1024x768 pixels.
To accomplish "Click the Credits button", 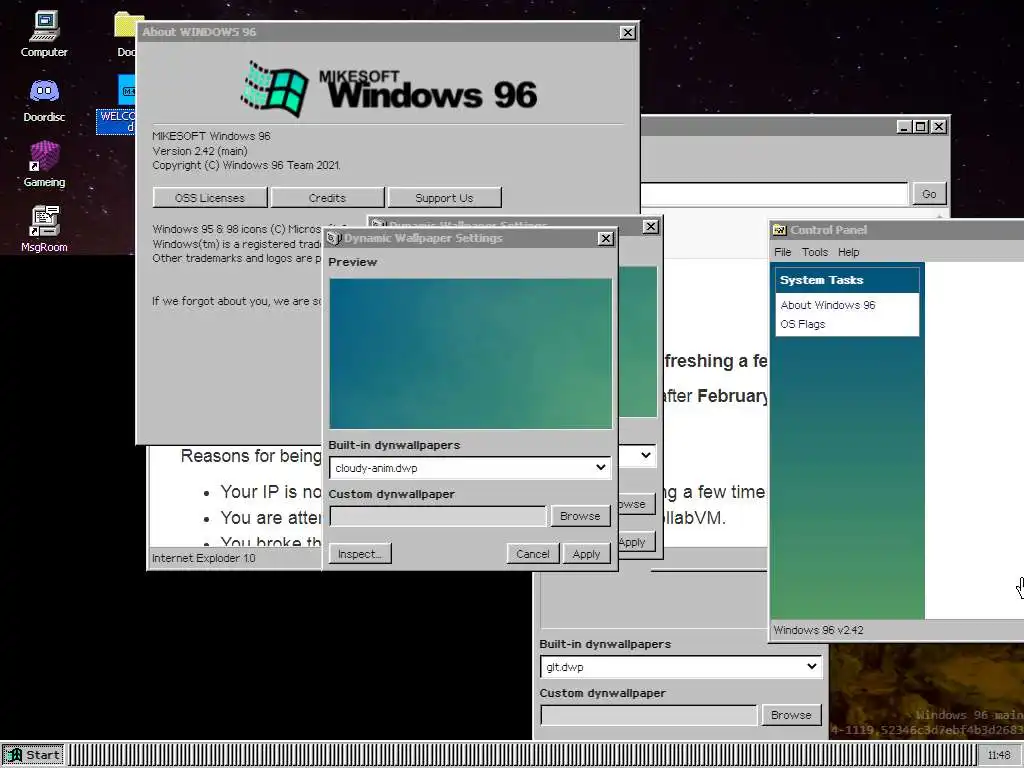I will pyautogui.click(x=327, y=197).
